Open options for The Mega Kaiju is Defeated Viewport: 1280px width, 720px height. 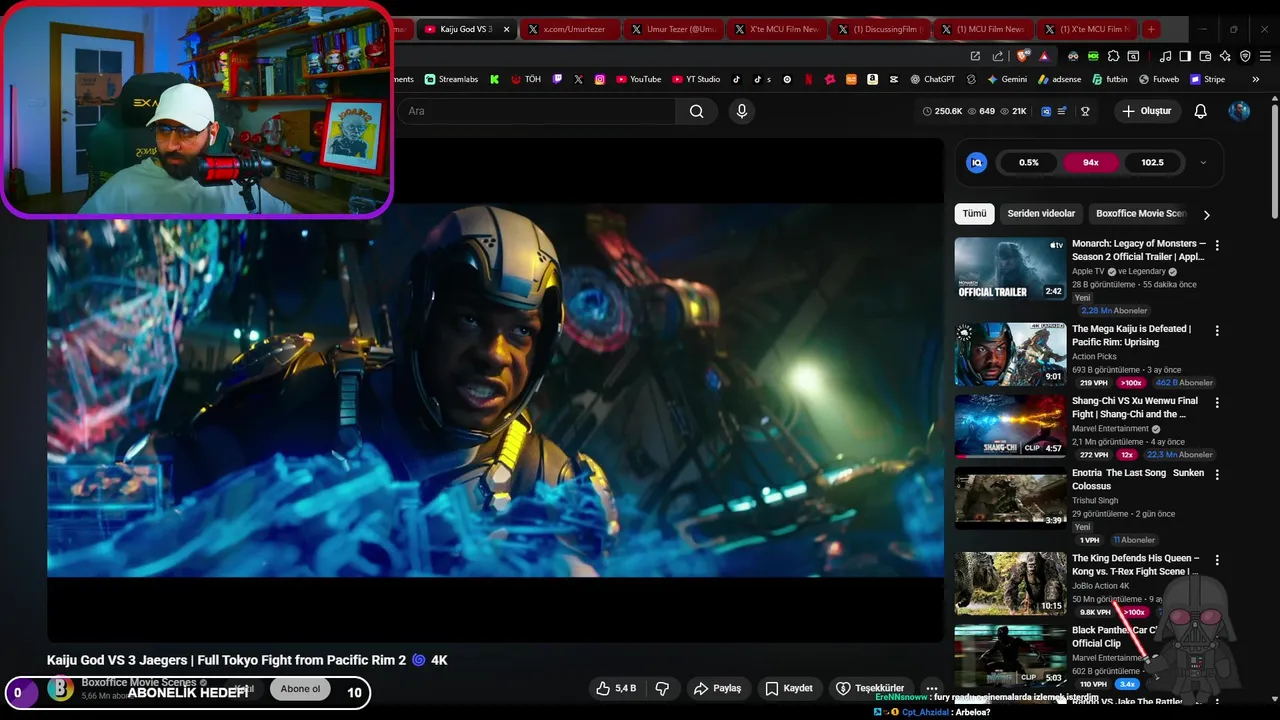tap(1217, 330)
